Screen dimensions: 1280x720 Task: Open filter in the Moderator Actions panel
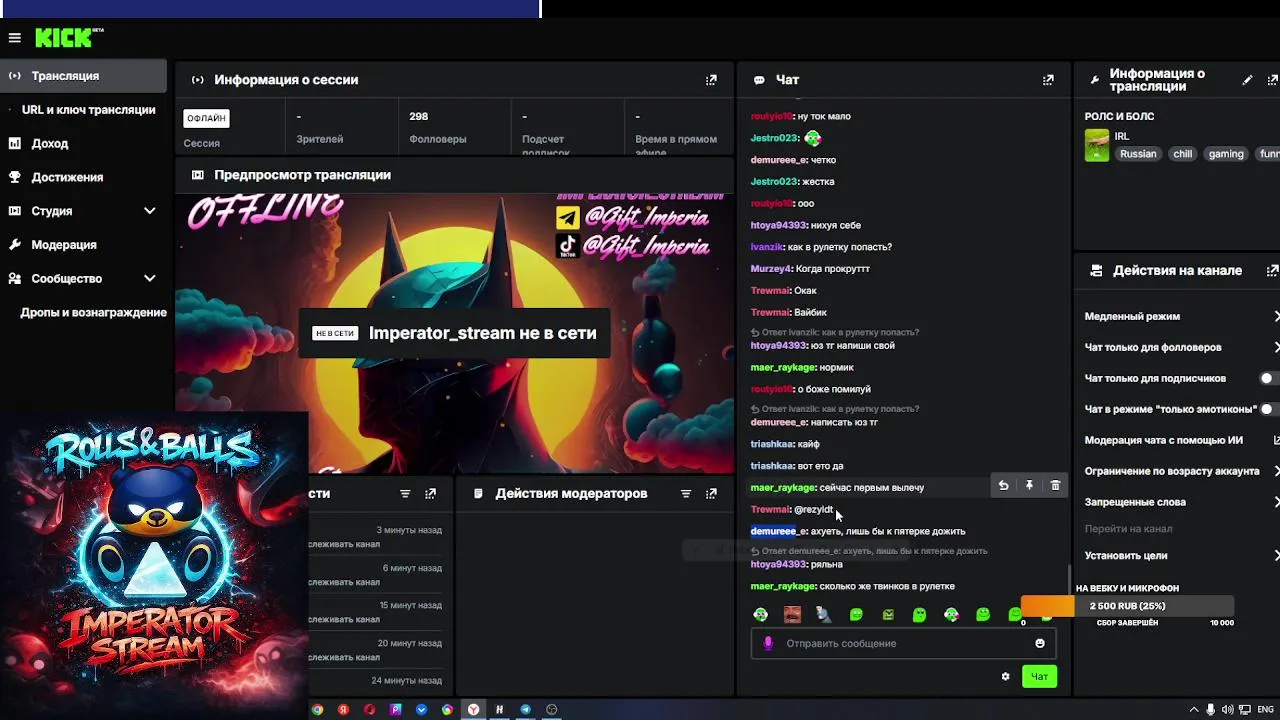(686, 494)
